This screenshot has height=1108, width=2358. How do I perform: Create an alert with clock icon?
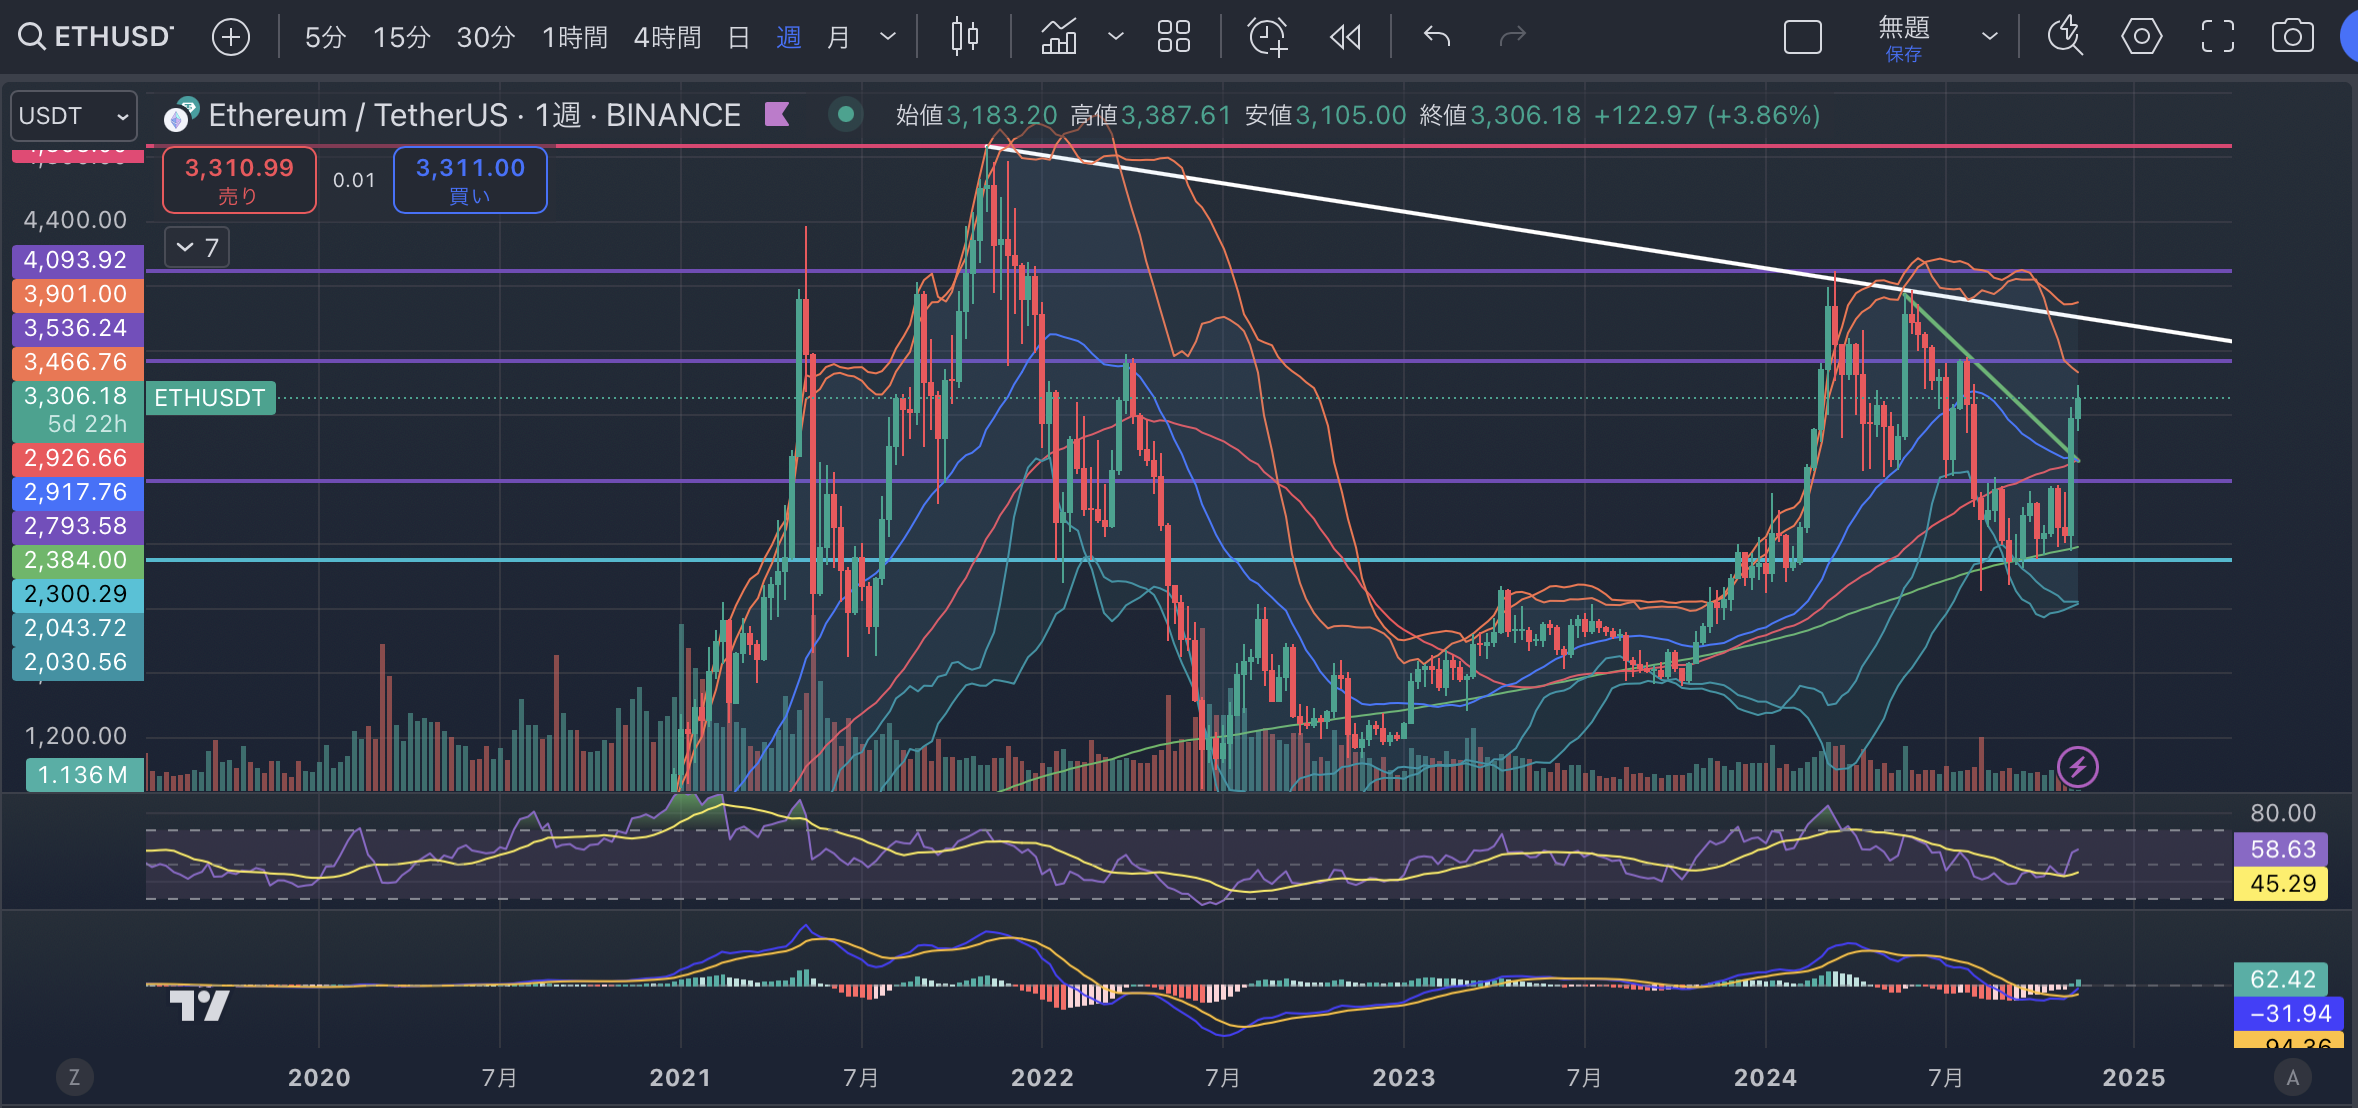click(x=1268, y=37)
